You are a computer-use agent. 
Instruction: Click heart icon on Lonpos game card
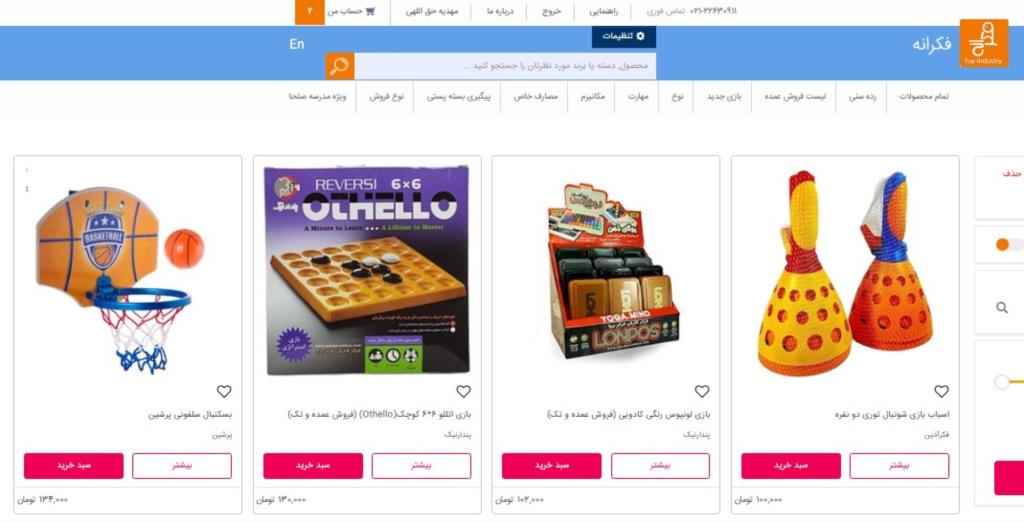tap(702, 391)
